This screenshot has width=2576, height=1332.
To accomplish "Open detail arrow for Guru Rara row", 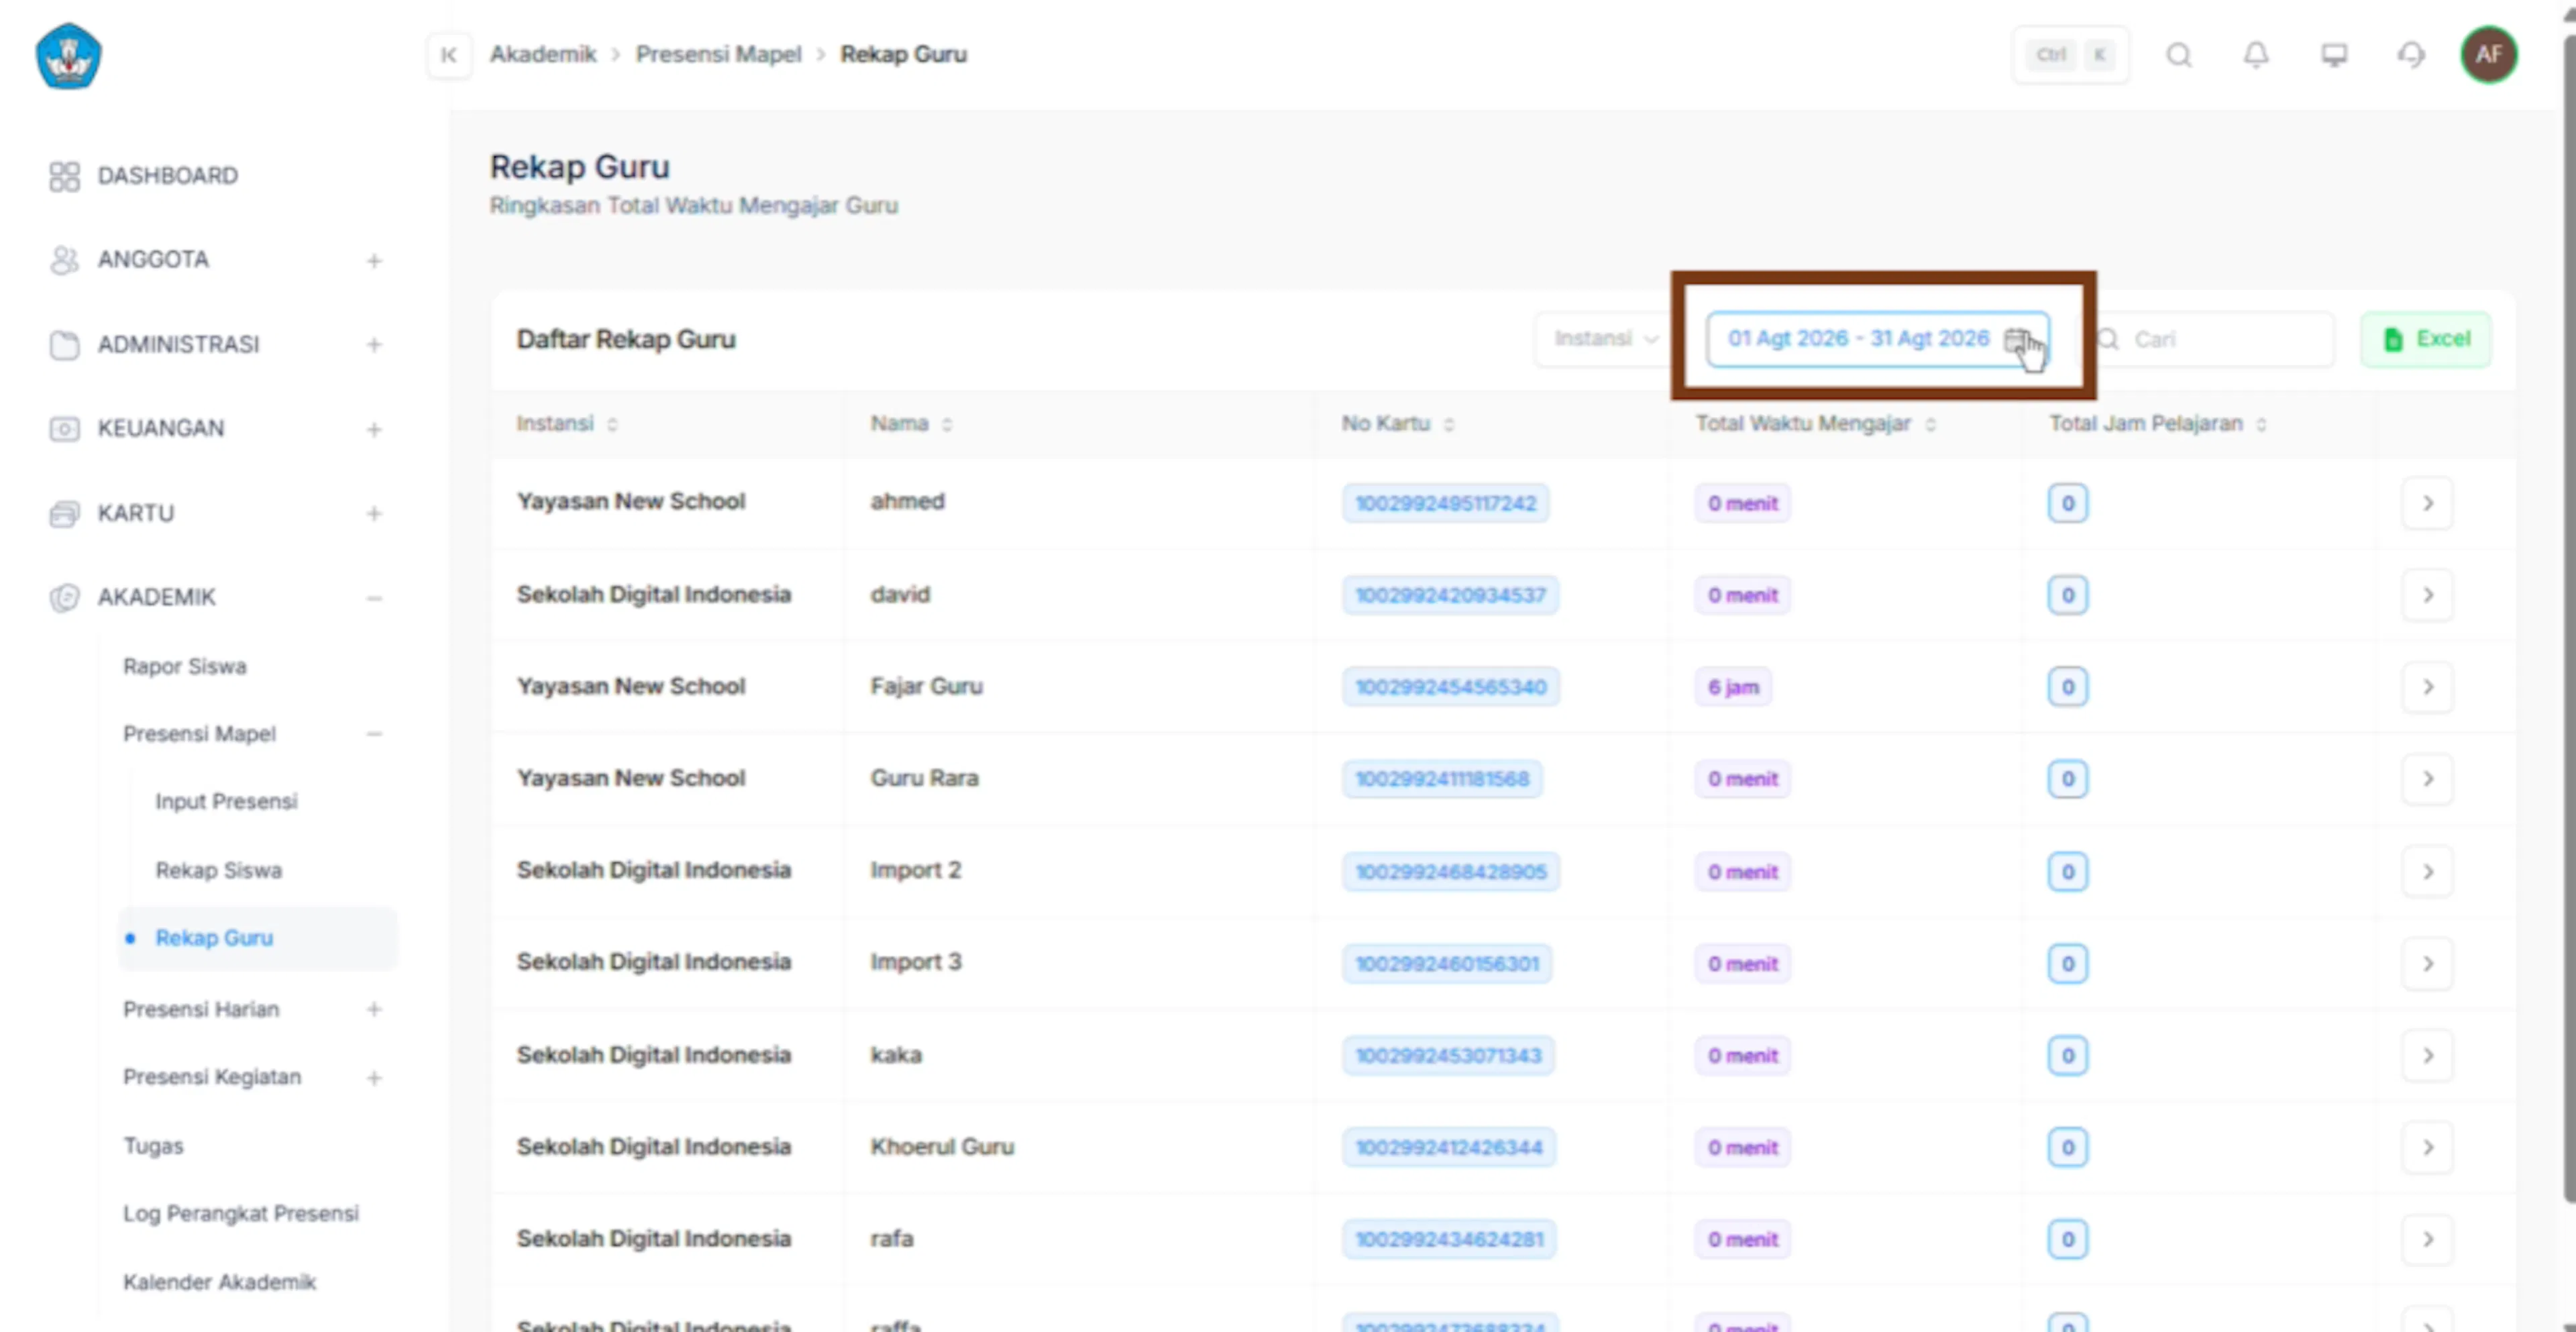I will pos(2427,779).
